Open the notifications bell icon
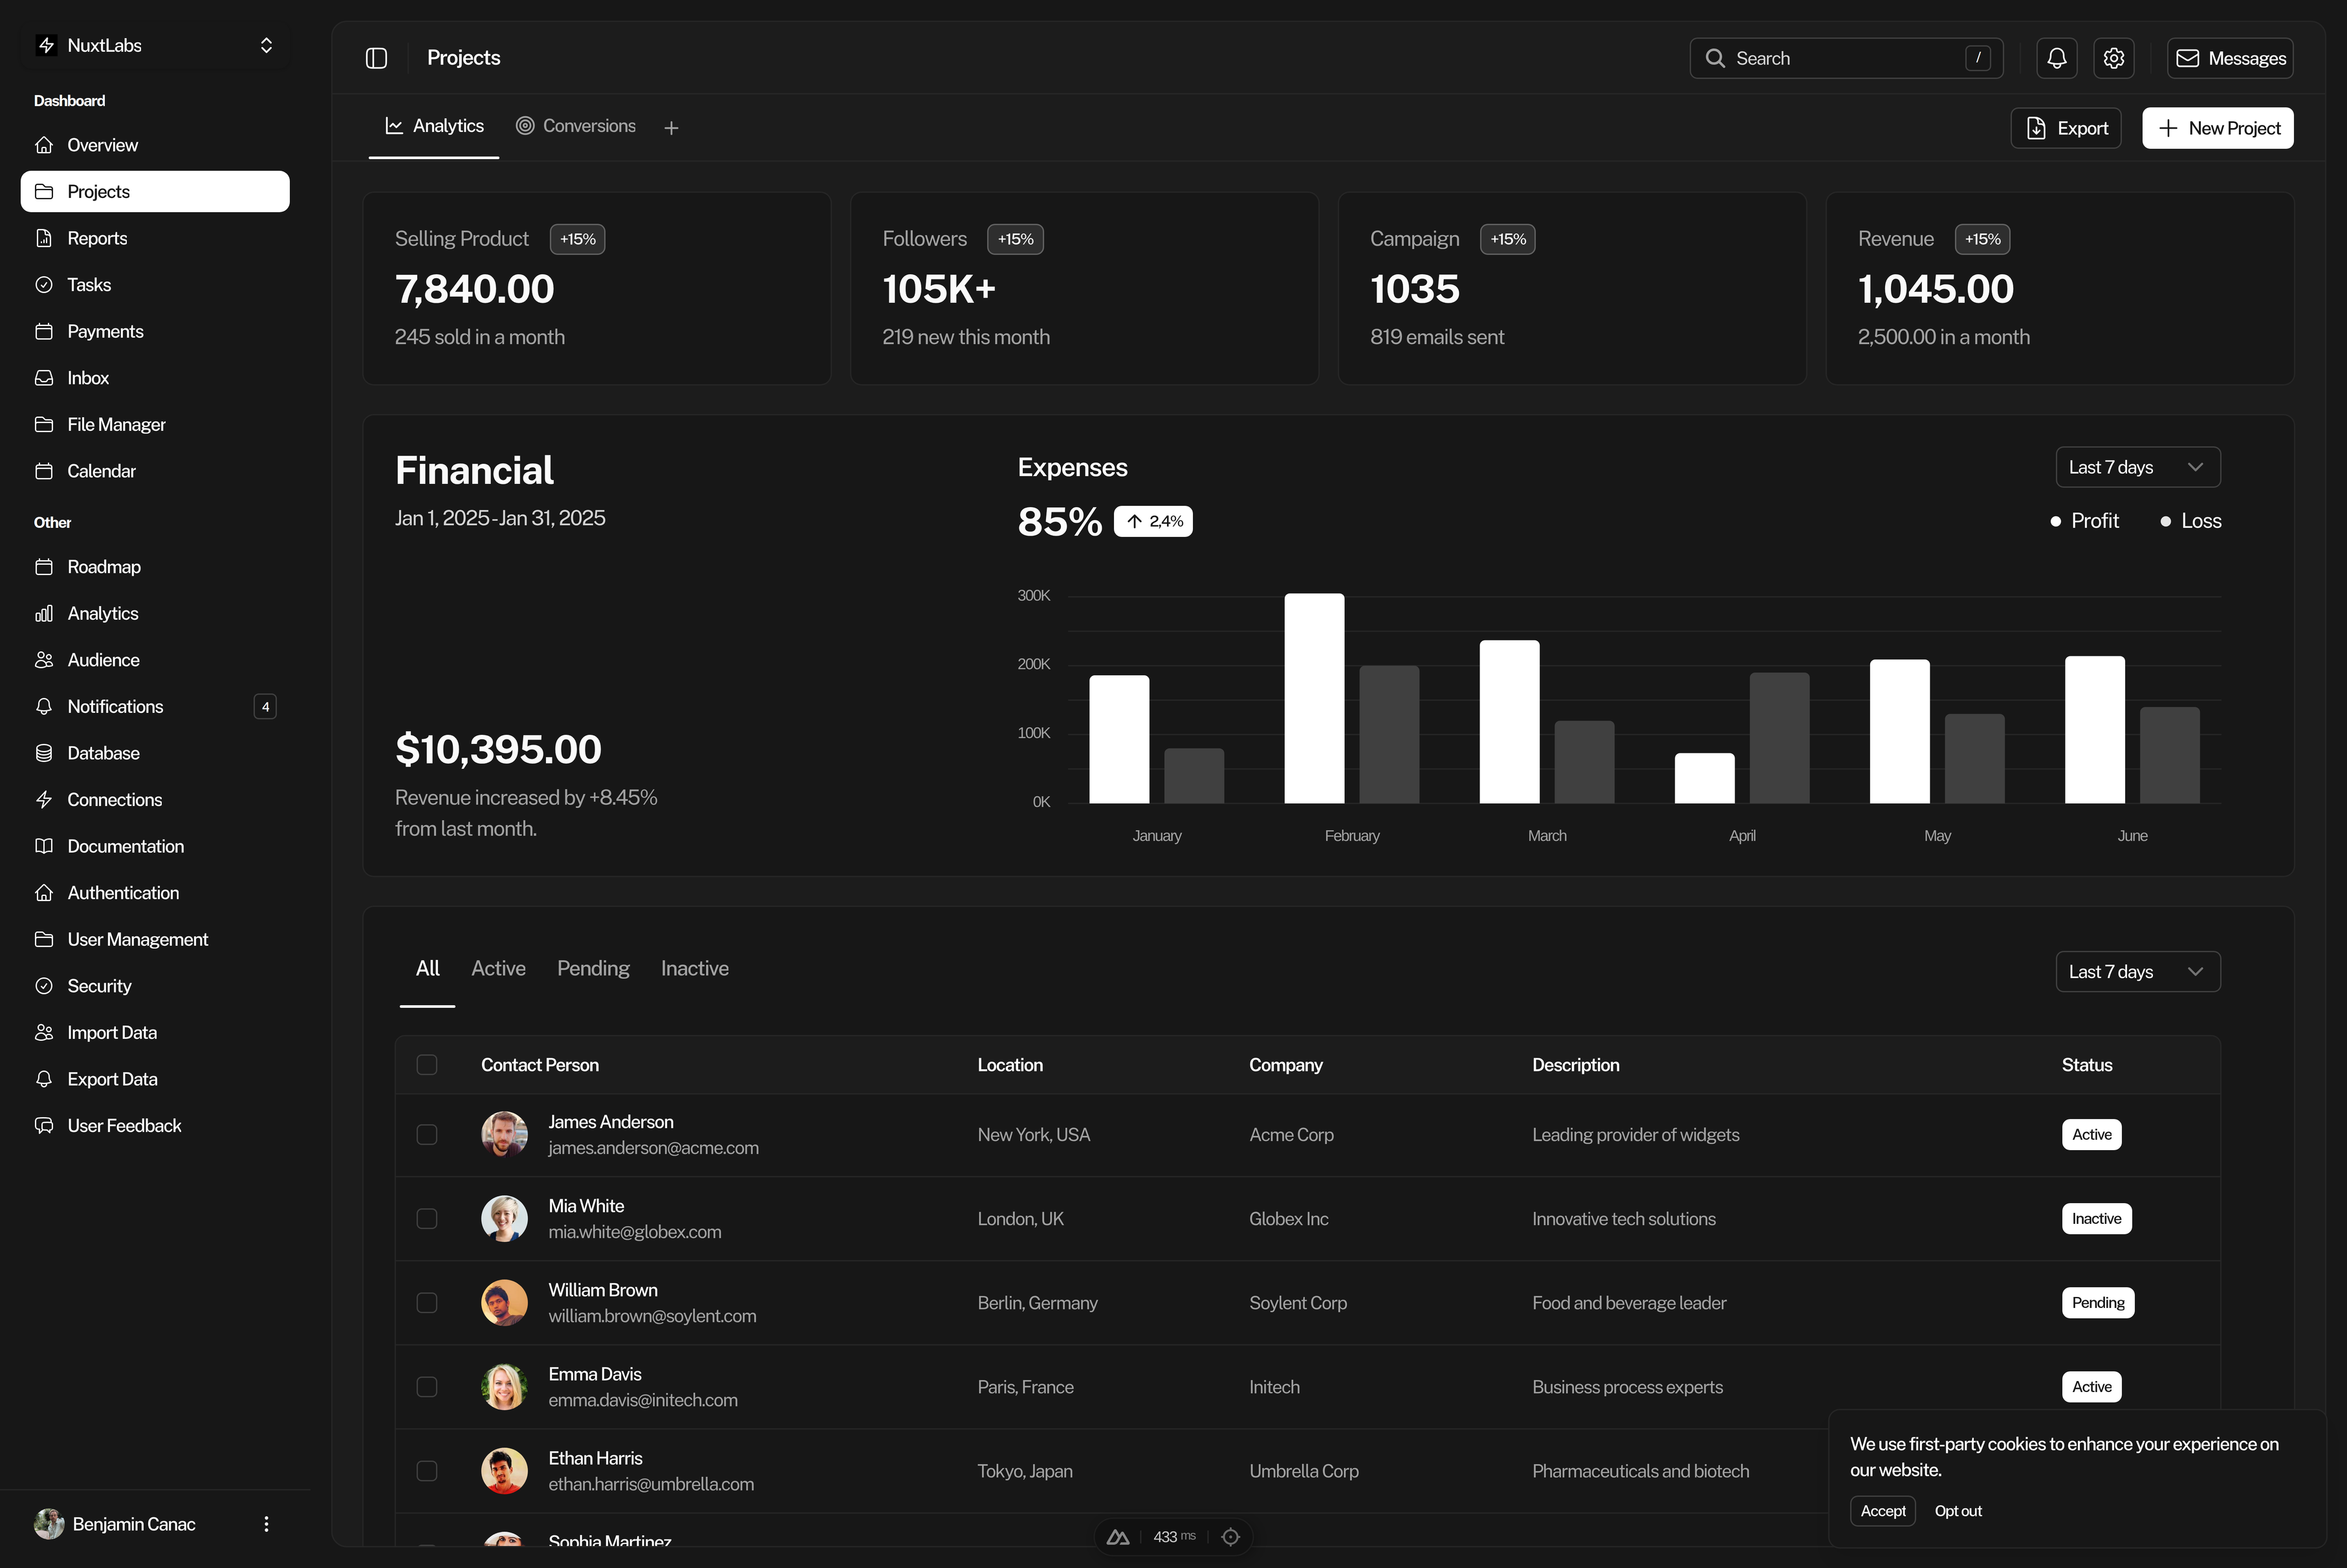This screenshot has height=1568, width=2347. pyautogui.click(x=2056, y=57)
